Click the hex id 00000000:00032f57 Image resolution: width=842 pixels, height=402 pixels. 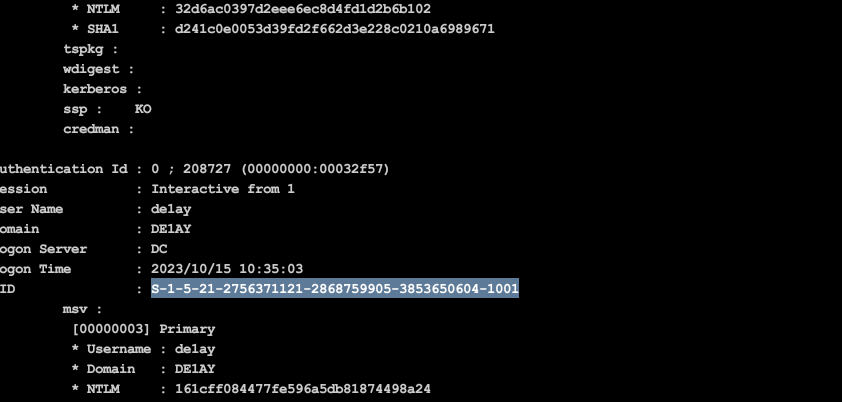pos(315,169)
